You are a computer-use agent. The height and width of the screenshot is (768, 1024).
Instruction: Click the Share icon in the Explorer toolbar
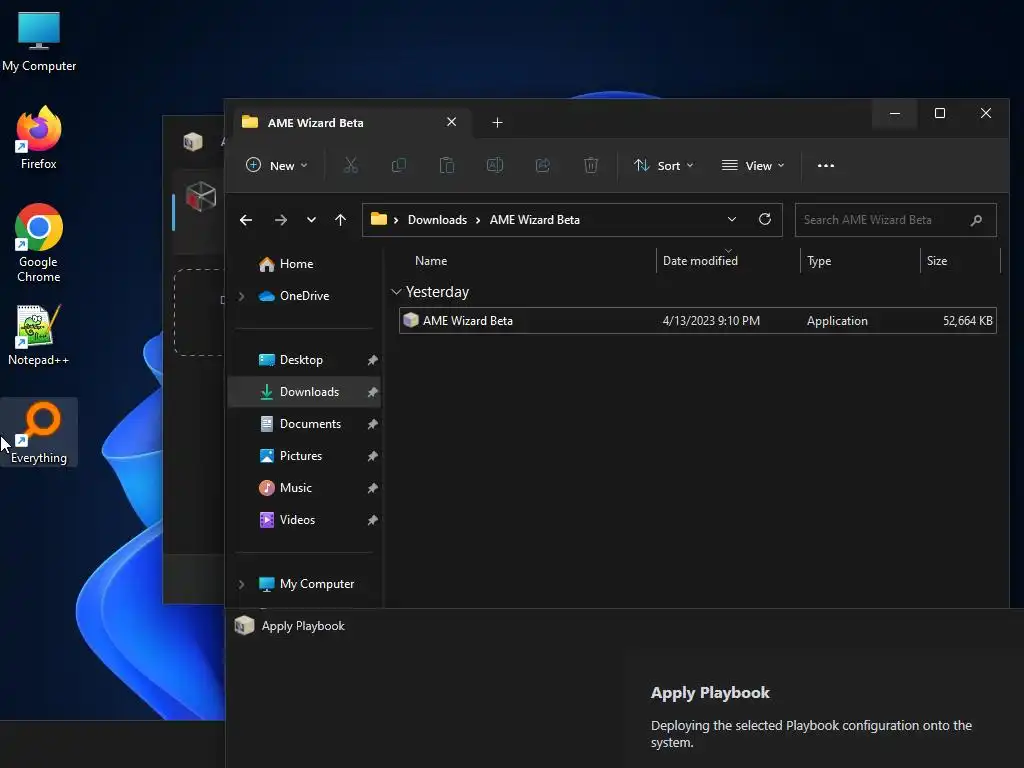tap(543, 165)
